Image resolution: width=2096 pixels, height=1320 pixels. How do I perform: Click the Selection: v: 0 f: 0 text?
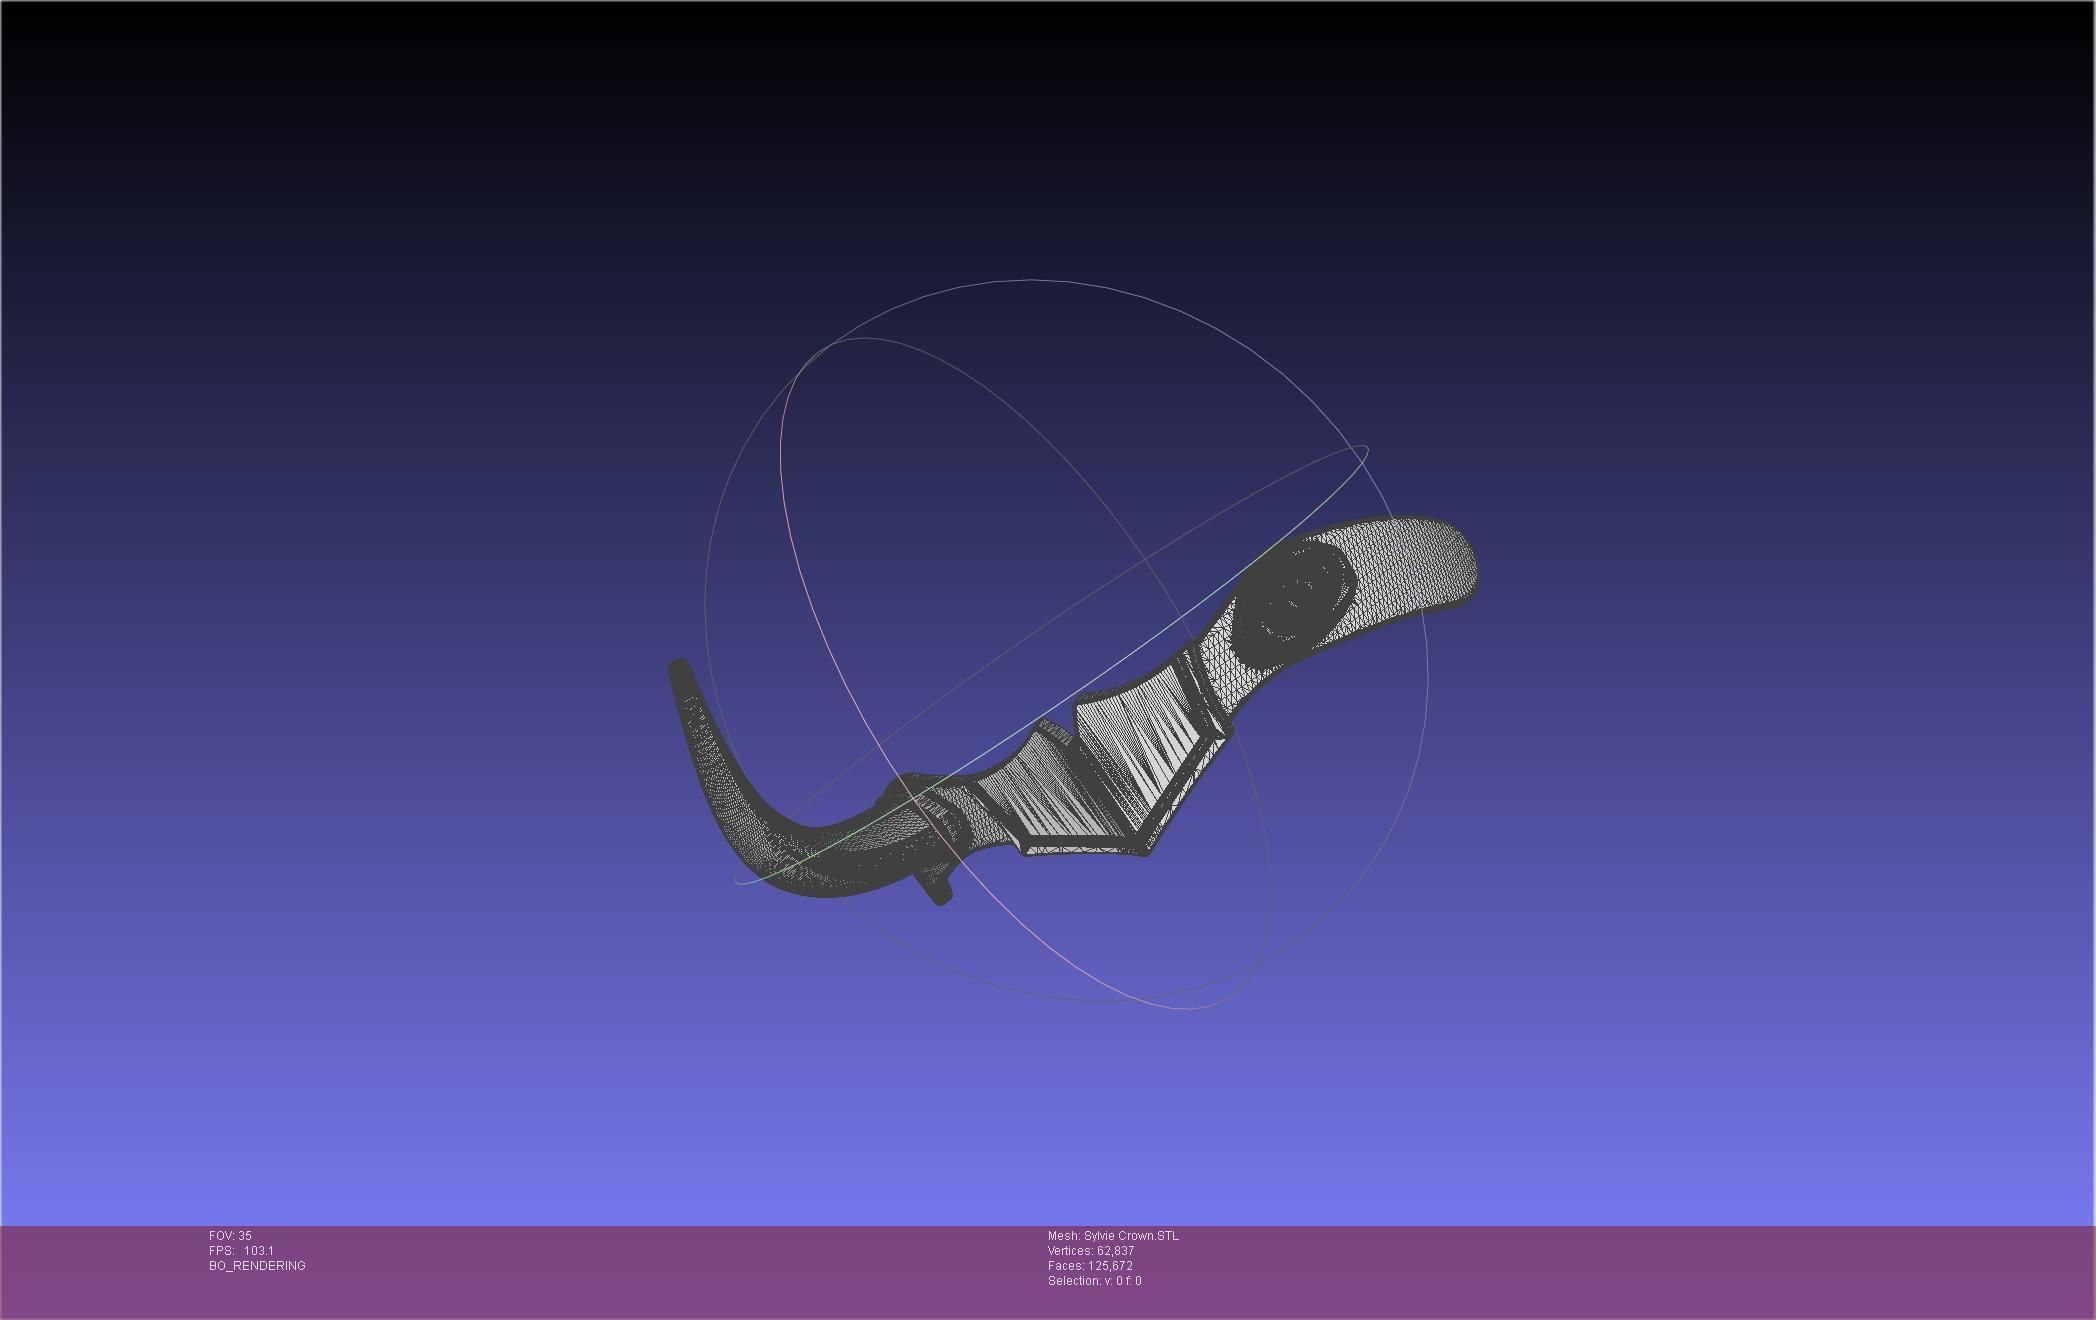(1094, 1281)
